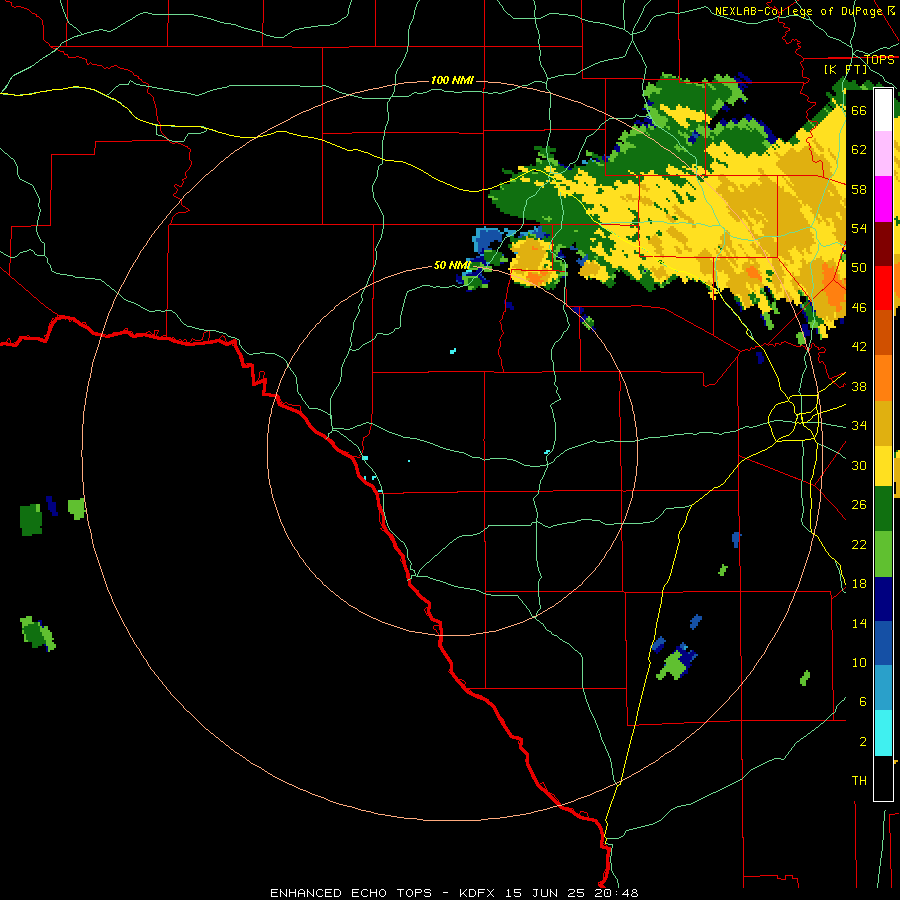
Task: Click the yellow legend swatch
Action: point(883,465)
